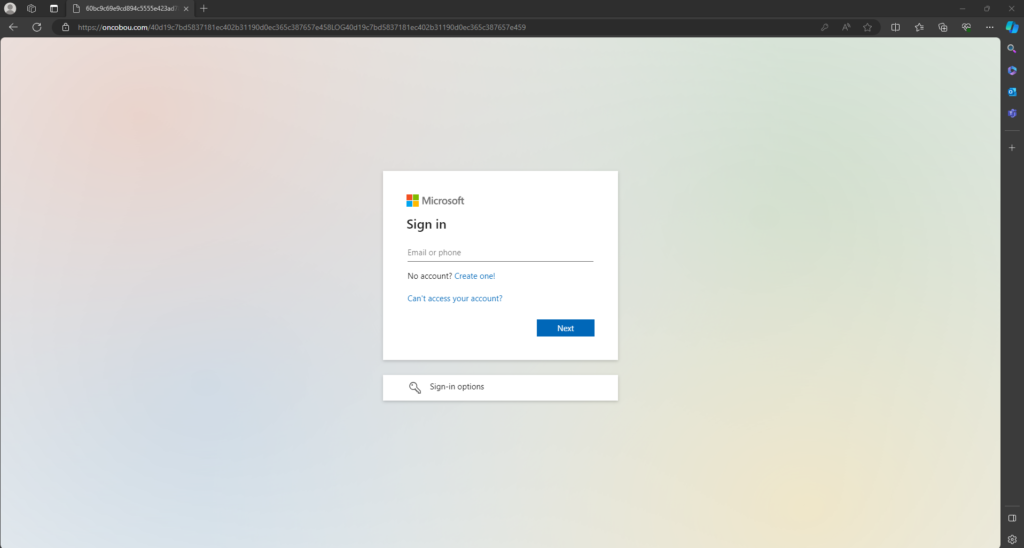Open the Workspaces icon
The image size is (1024, 548).
click(31, 8)
